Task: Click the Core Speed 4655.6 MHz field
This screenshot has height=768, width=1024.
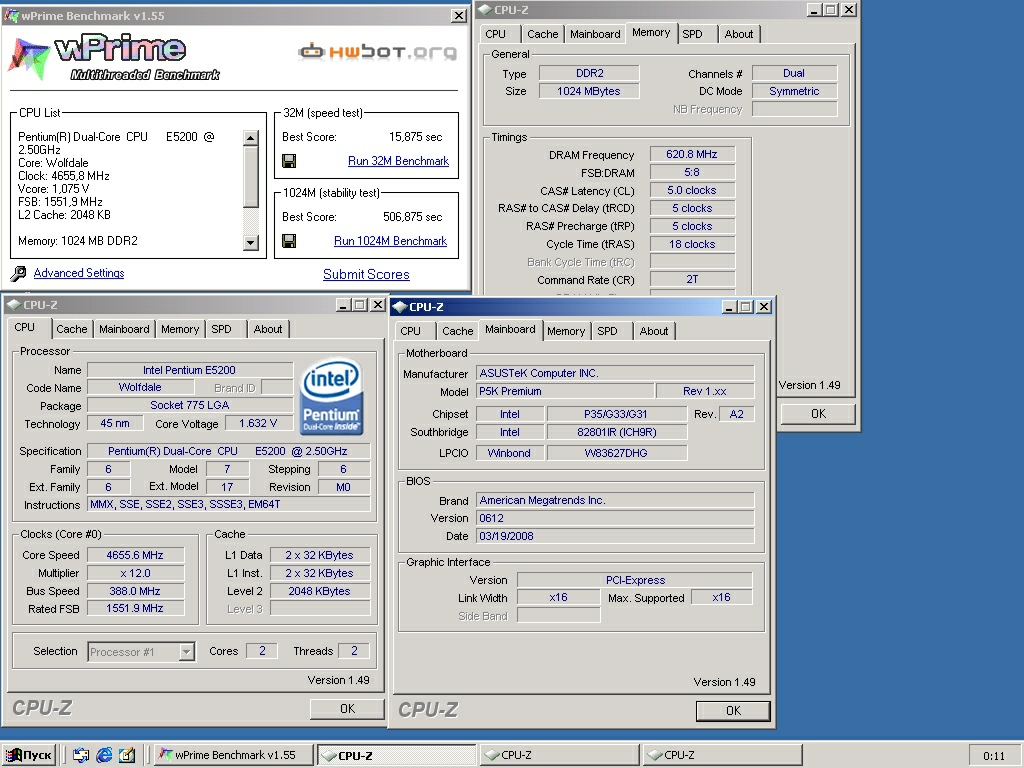Action: (135, 555)
